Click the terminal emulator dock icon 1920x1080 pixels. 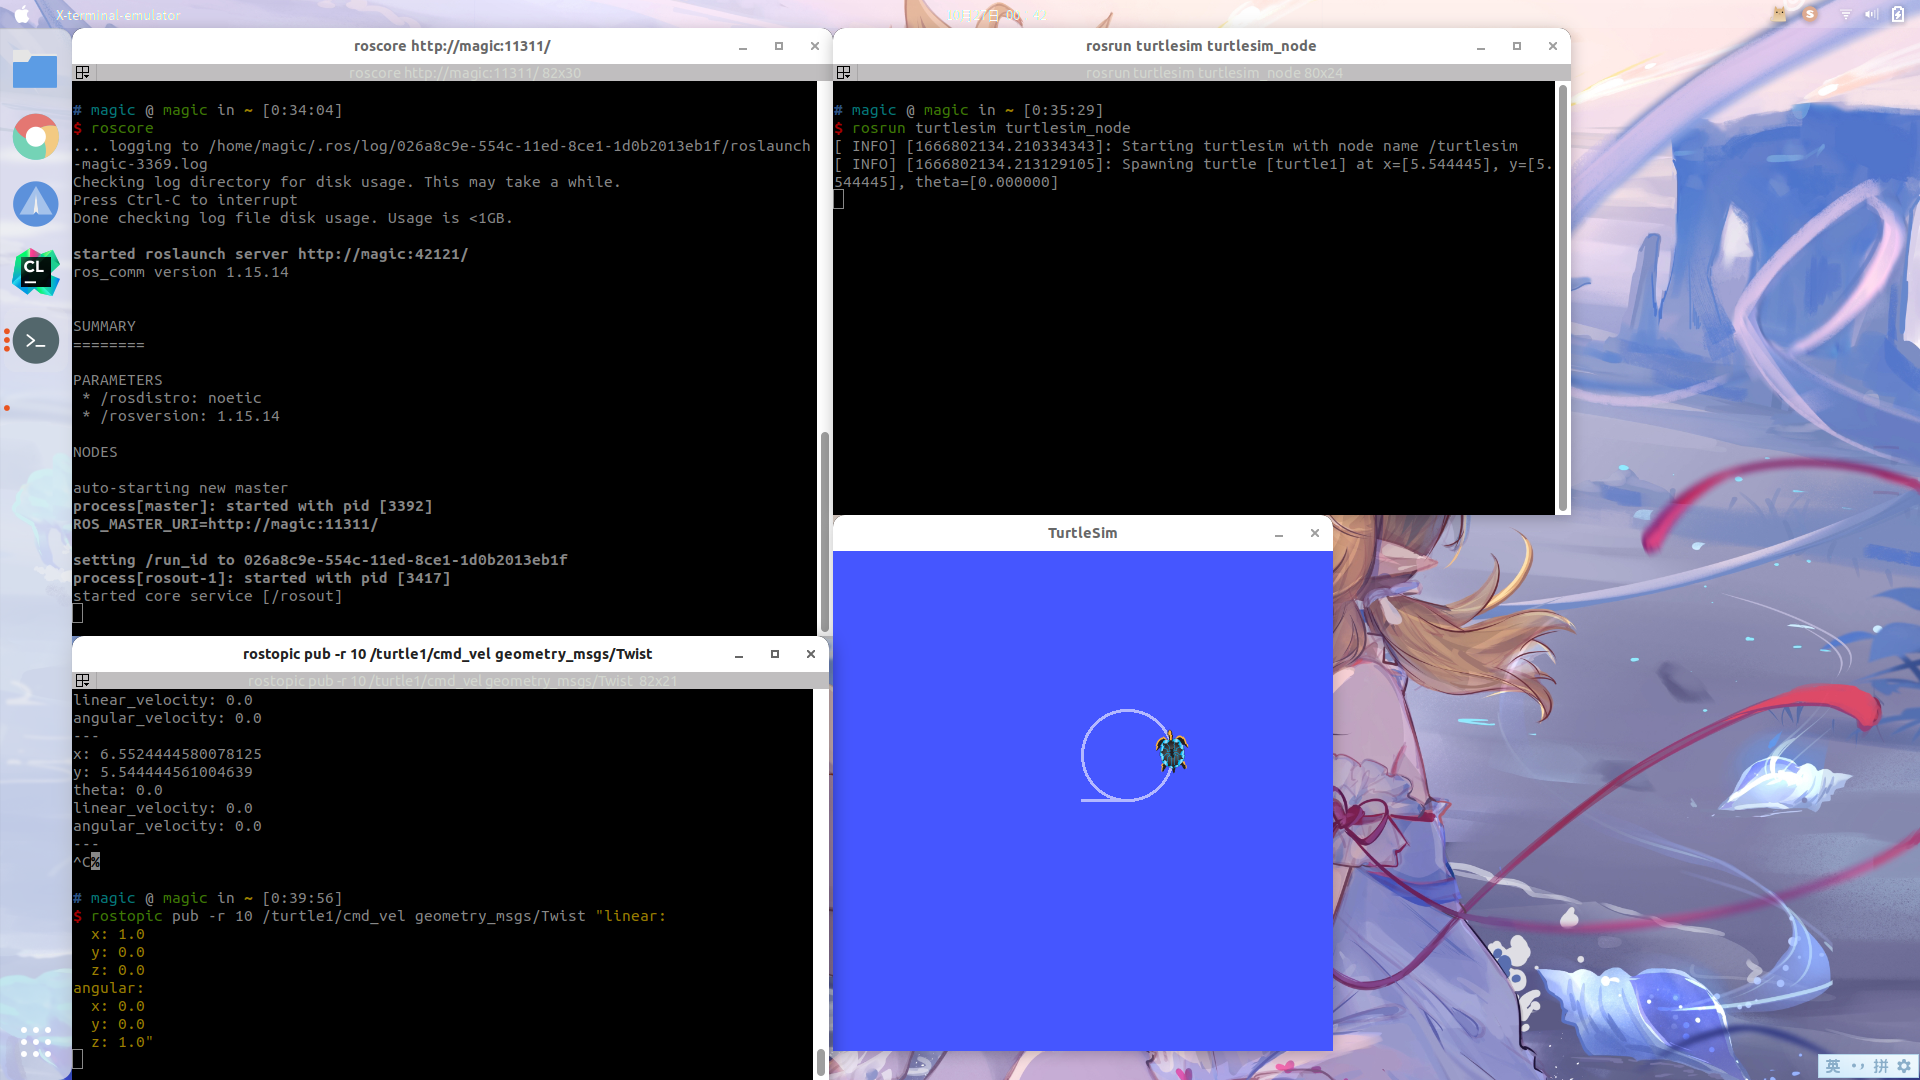(35, 340)
